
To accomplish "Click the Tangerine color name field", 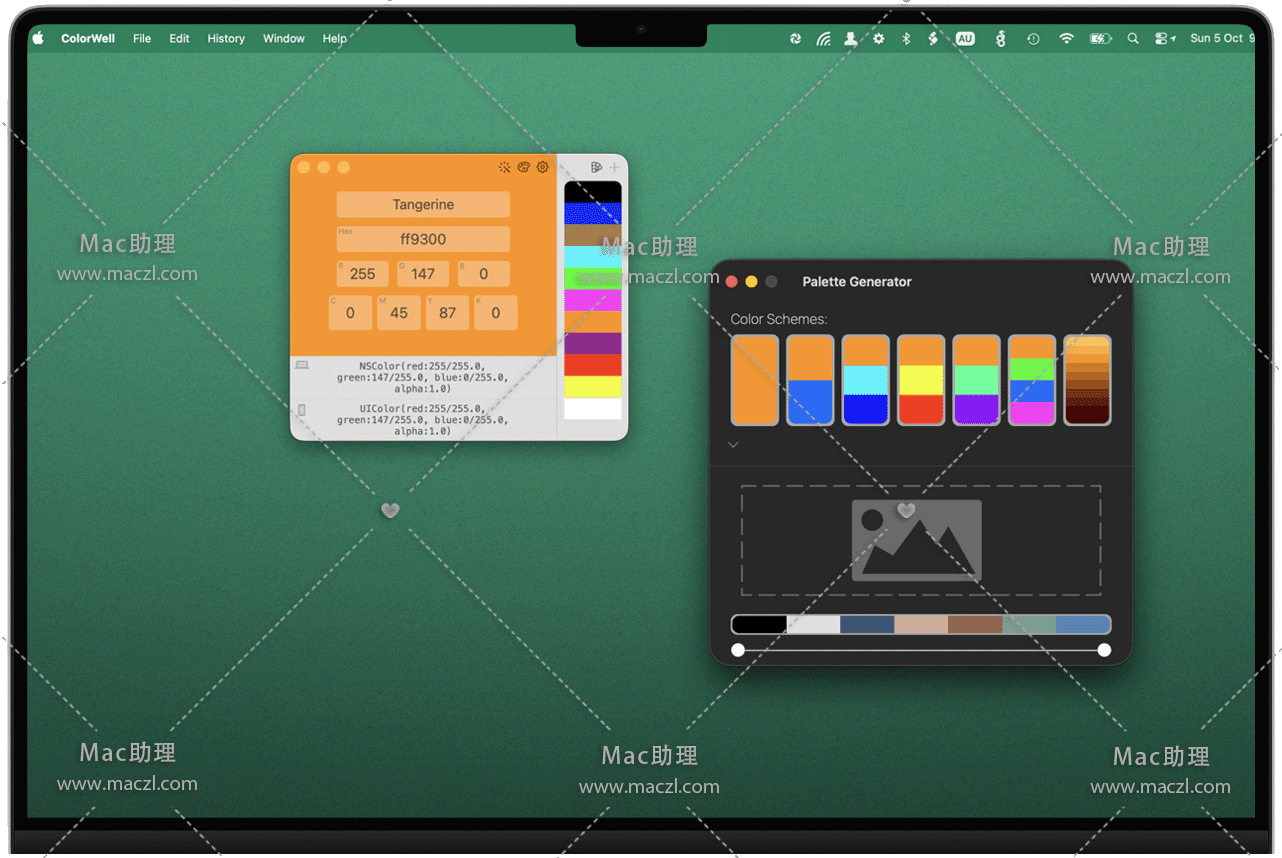I will click(x=423, y=205).
